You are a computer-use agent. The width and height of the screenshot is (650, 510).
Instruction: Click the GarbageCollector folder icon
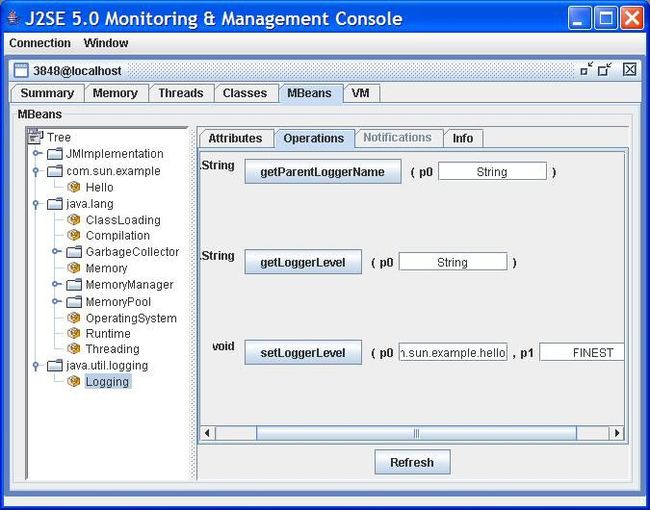pyautogui.click(x=74, y=252)
